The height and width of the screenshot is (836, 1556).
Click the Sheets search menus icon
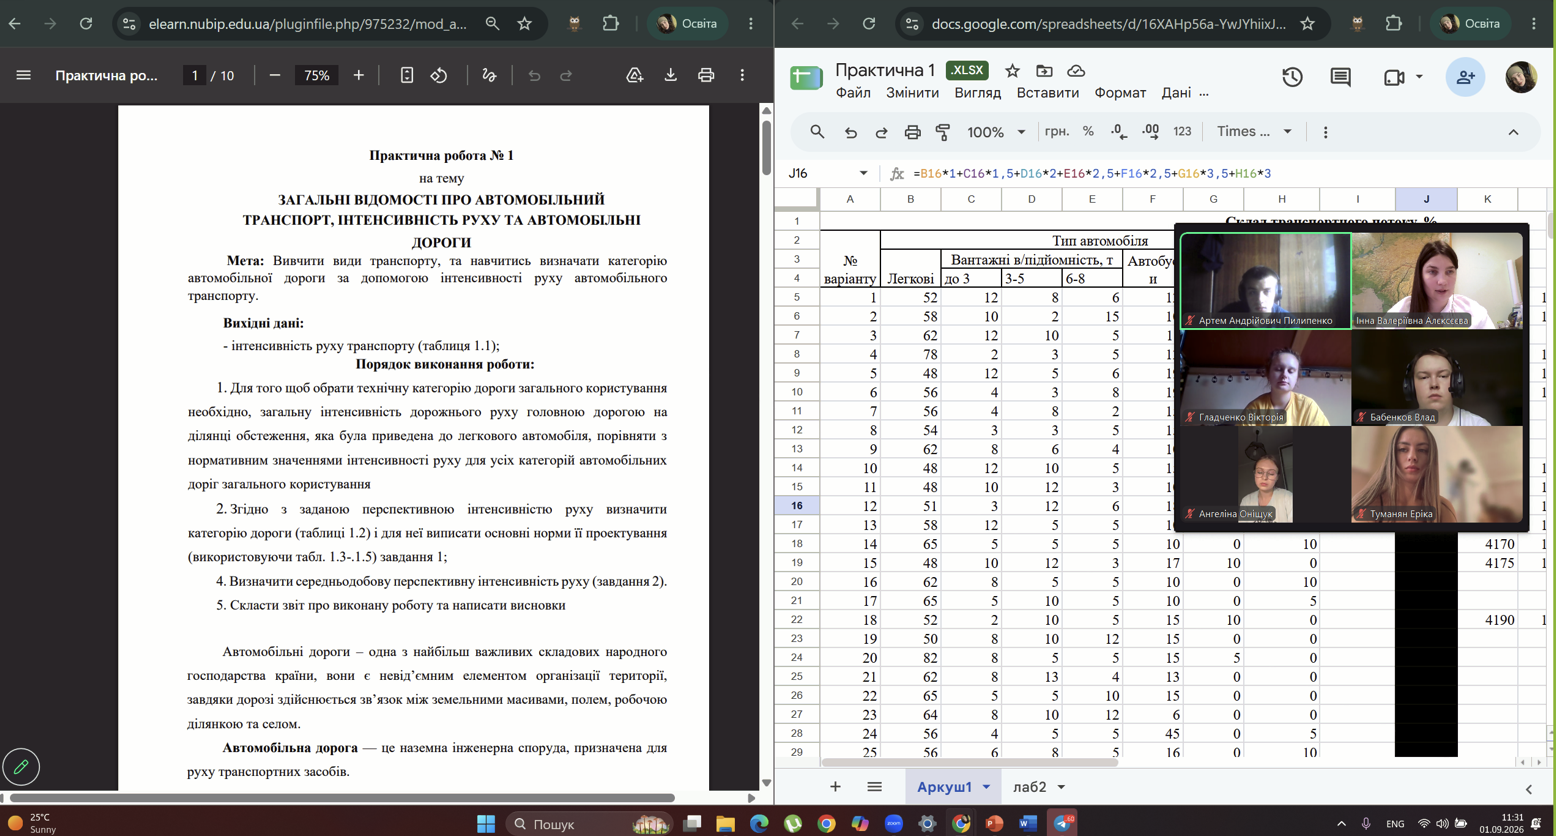click(817, 132)
